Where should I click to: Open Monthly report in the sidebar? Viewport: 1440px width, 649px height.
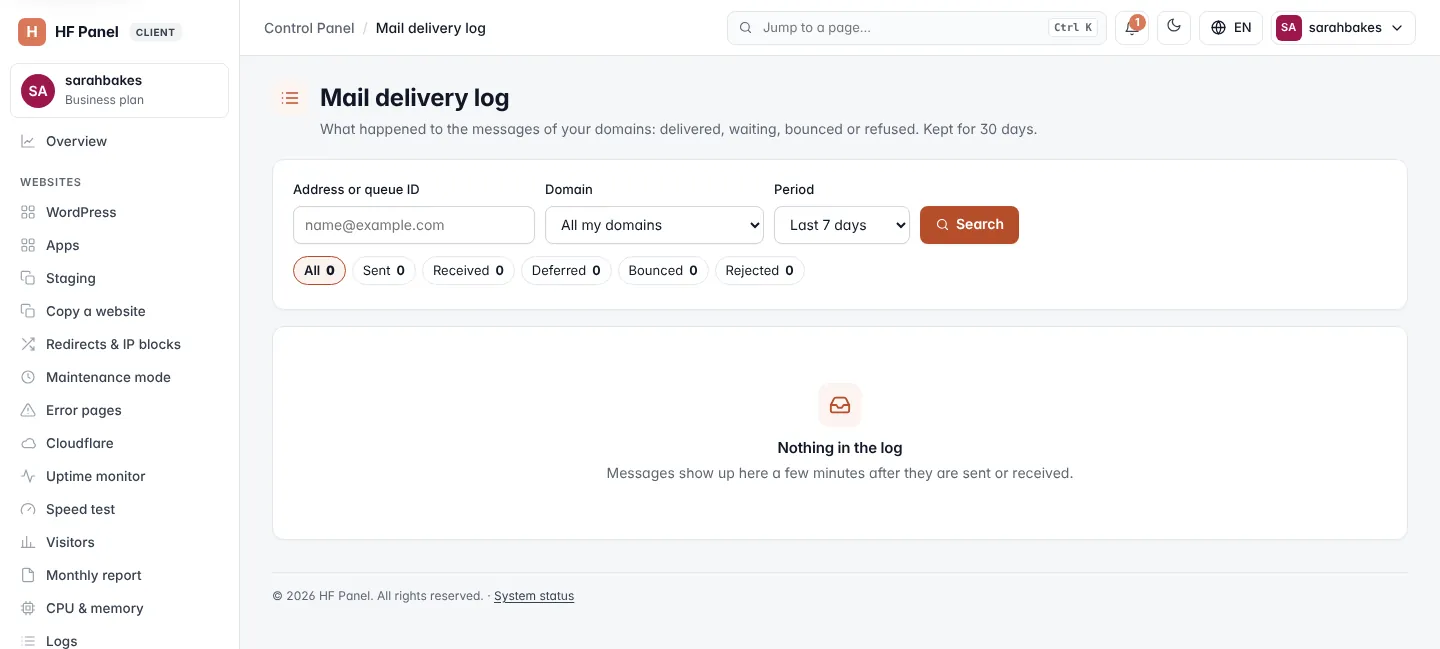click(120, 575)
